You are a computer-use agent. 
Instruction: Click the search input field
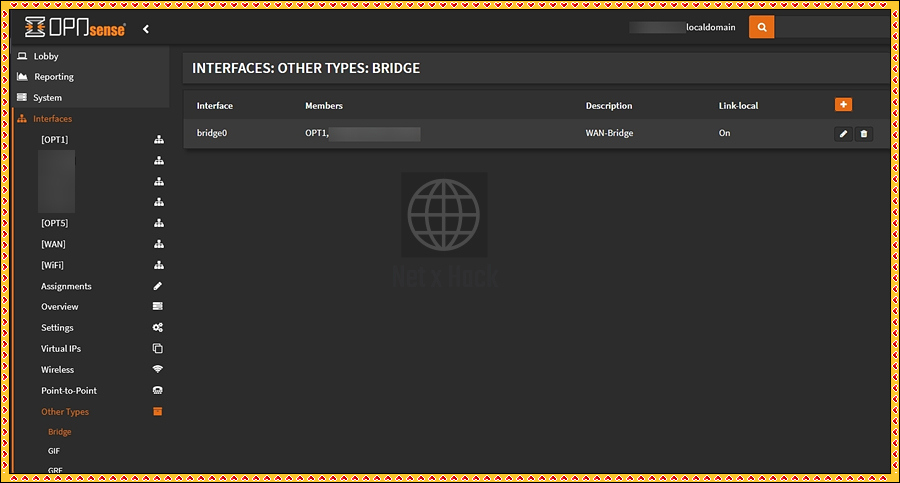point(828,28)
